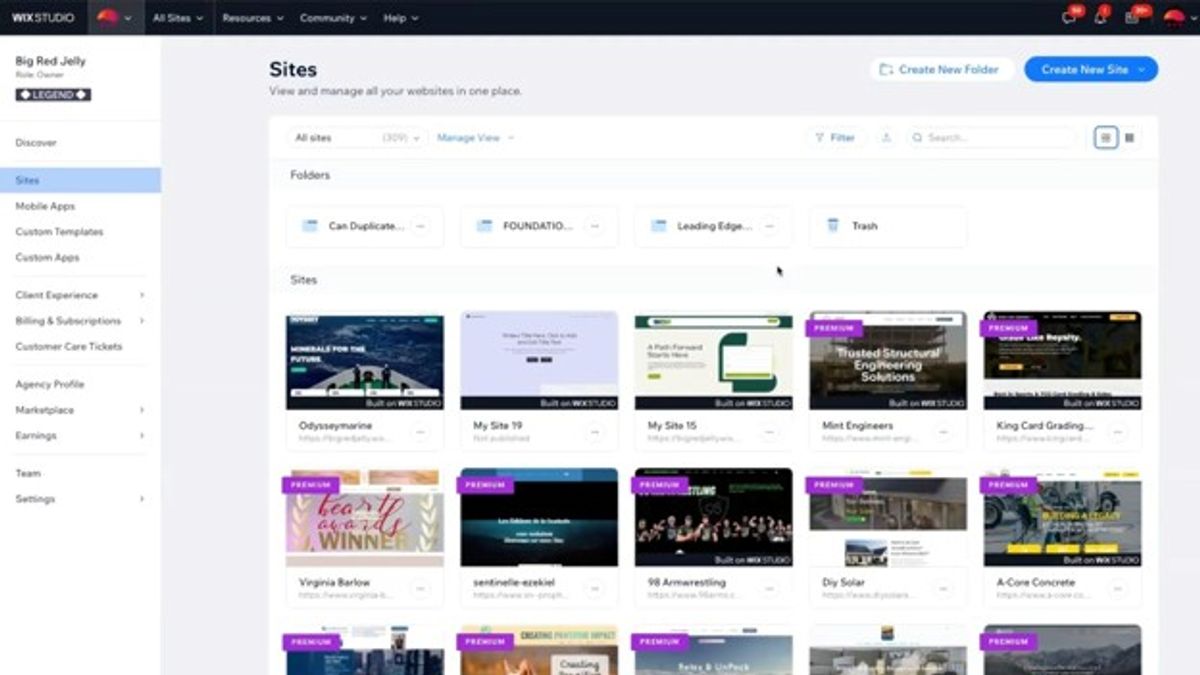Screen dimensions: 1200x675
Task: Open more options for Can Duplicate folder
Action: (420, 226)
